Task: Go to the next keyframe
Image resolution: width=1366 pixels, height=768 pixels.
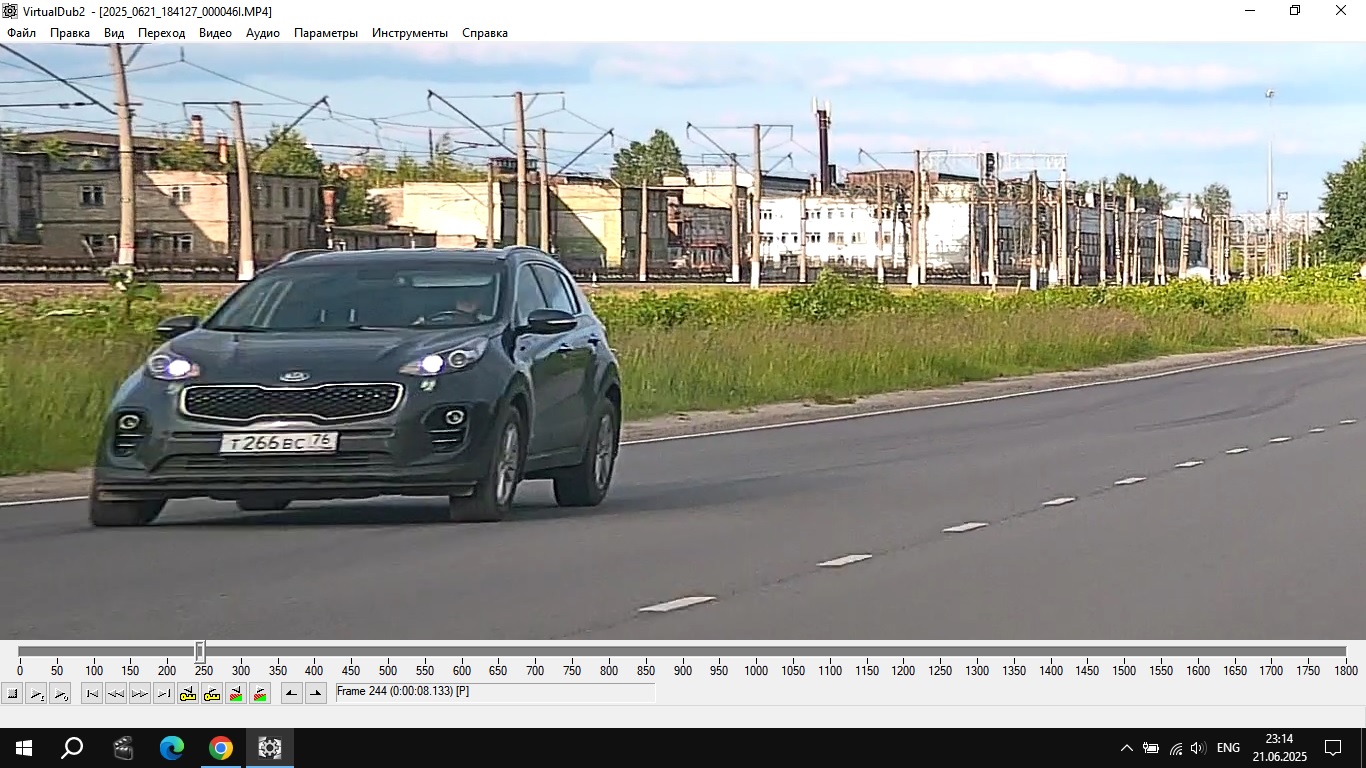Action: pyautogui.click(x=212, y=693)
